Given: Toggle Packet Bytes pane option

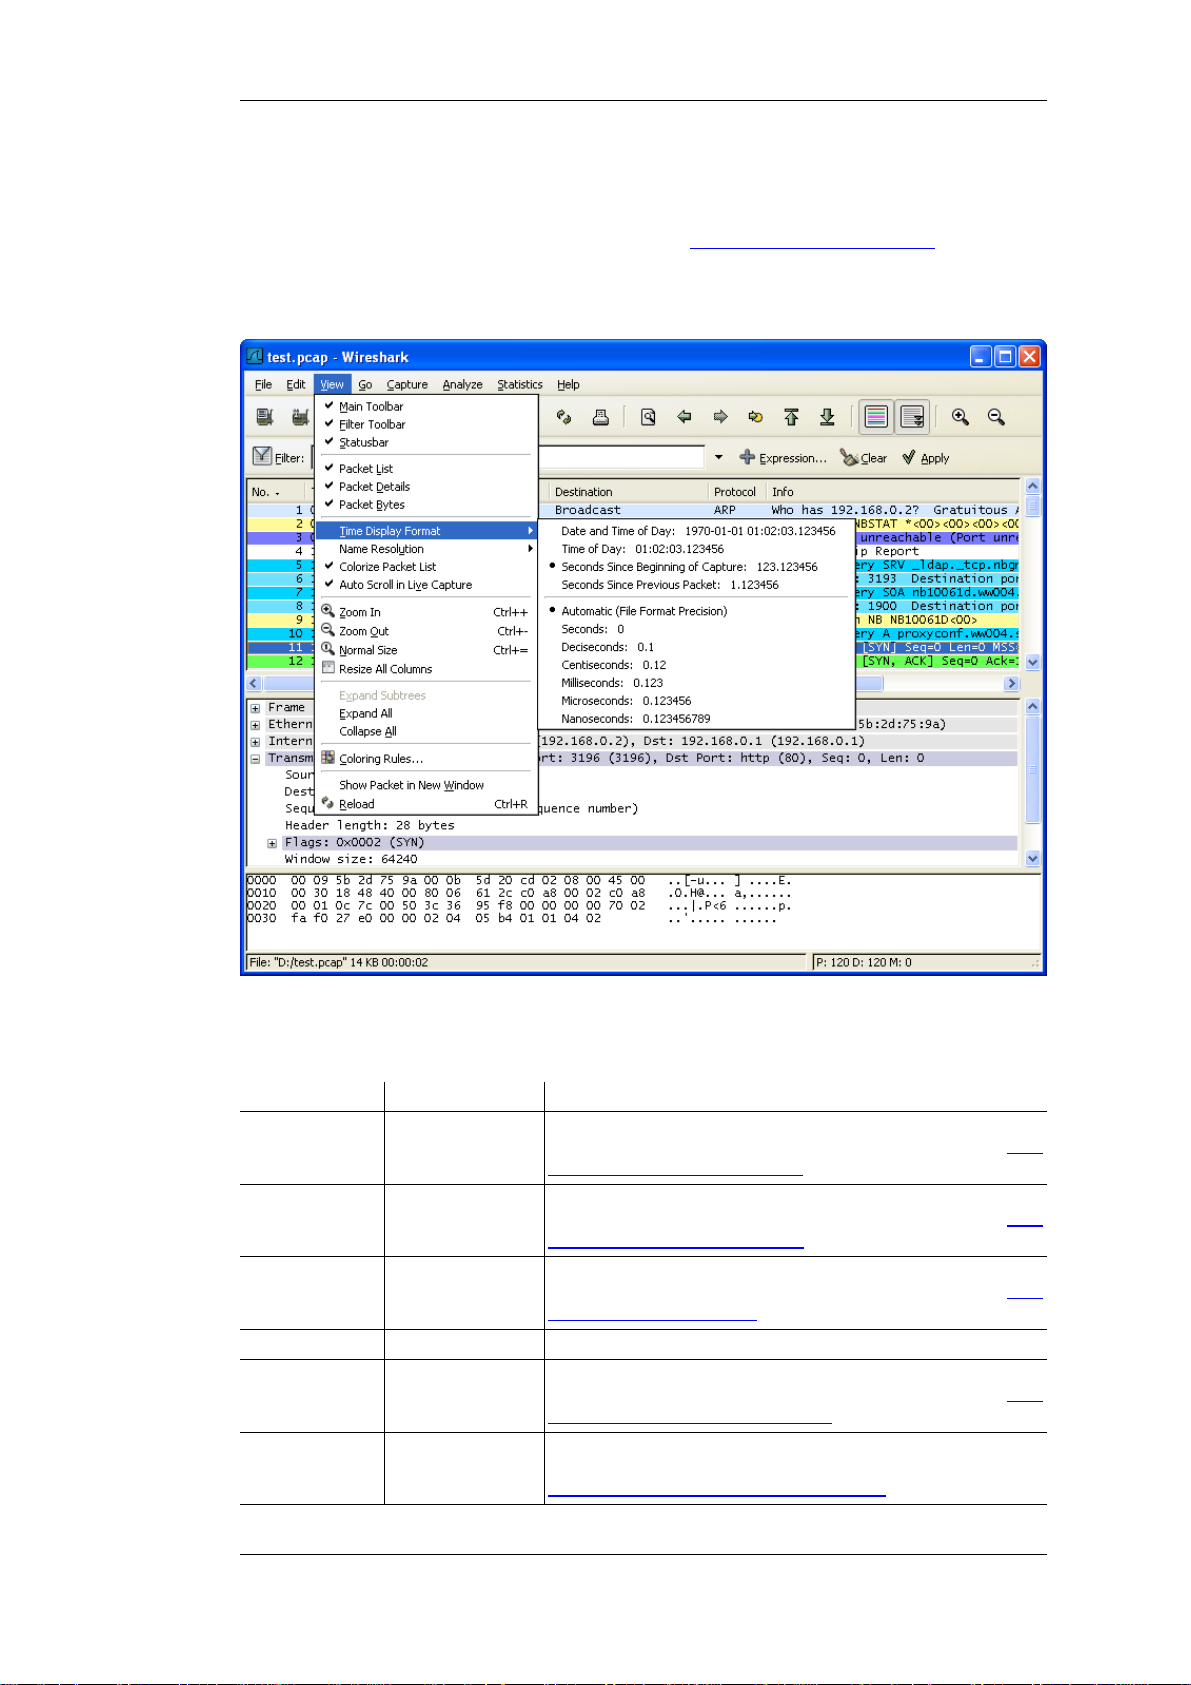Looking at the screenshot, I should coord(425,504).
